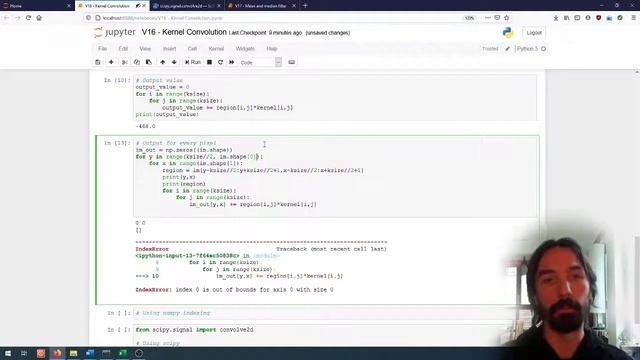
Task: Save notebook with the floppy disk icon
Action: (98, 62)
